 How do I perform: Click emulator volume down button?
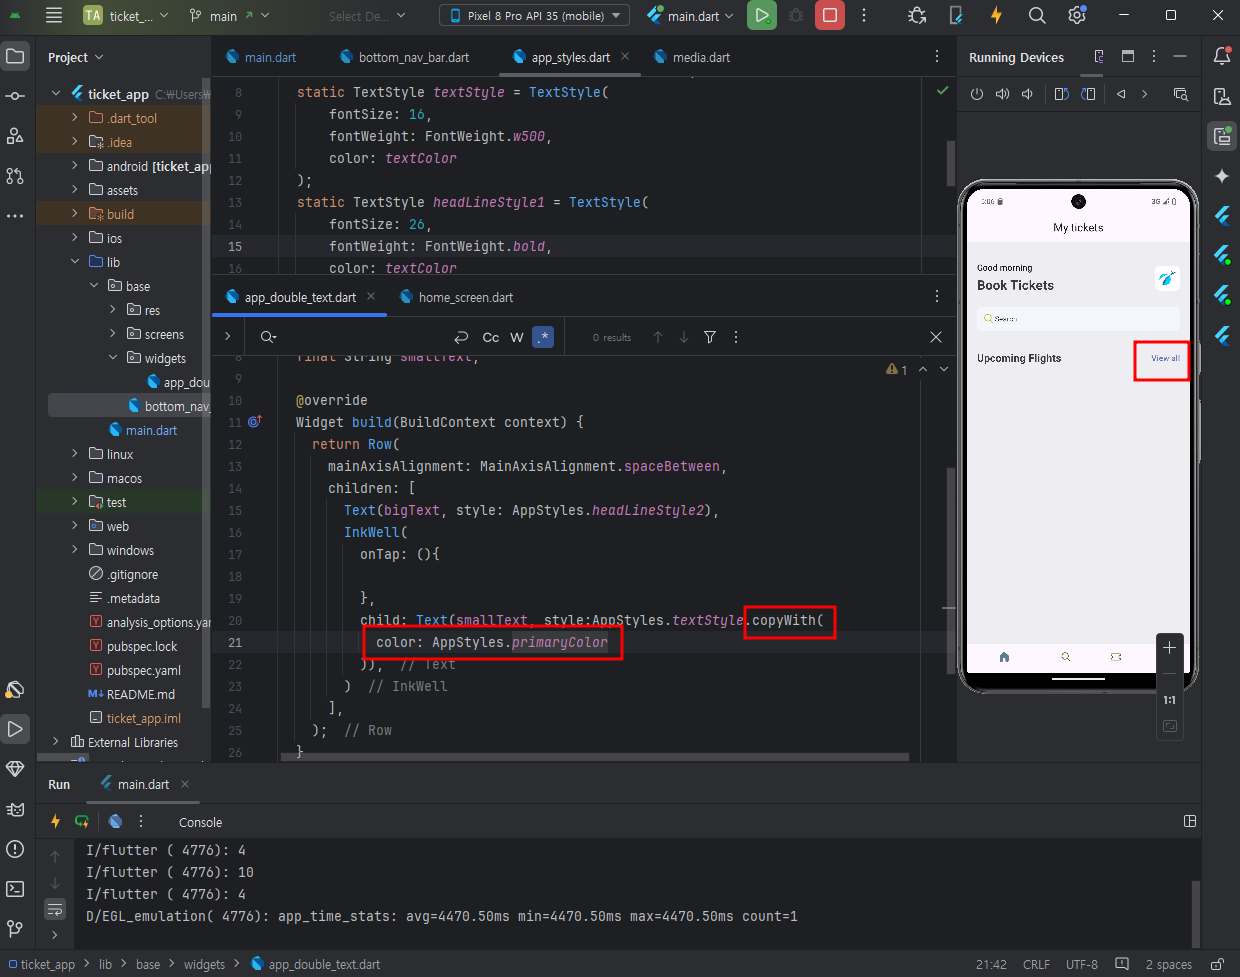(1027, 94)
